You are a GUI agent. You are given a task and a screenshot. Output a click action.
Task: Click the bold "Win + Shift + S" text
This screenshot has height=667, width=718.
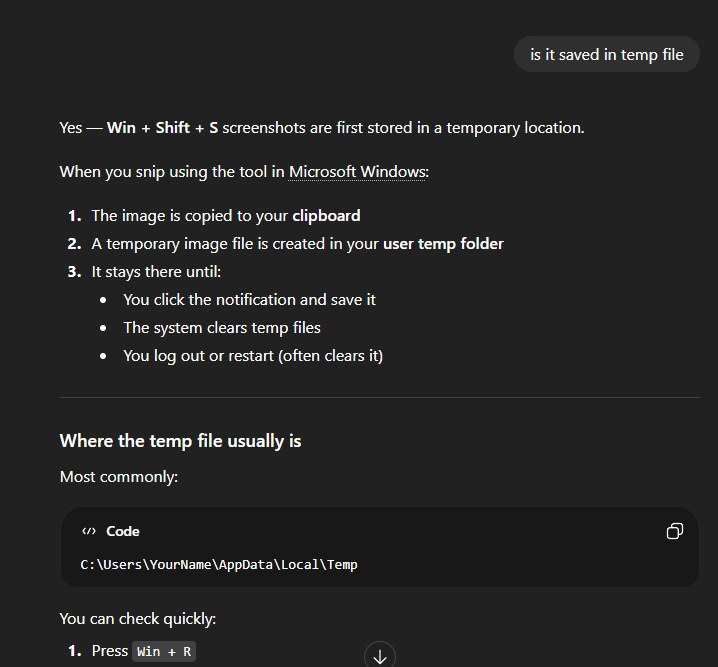click(x=162, y=128)
